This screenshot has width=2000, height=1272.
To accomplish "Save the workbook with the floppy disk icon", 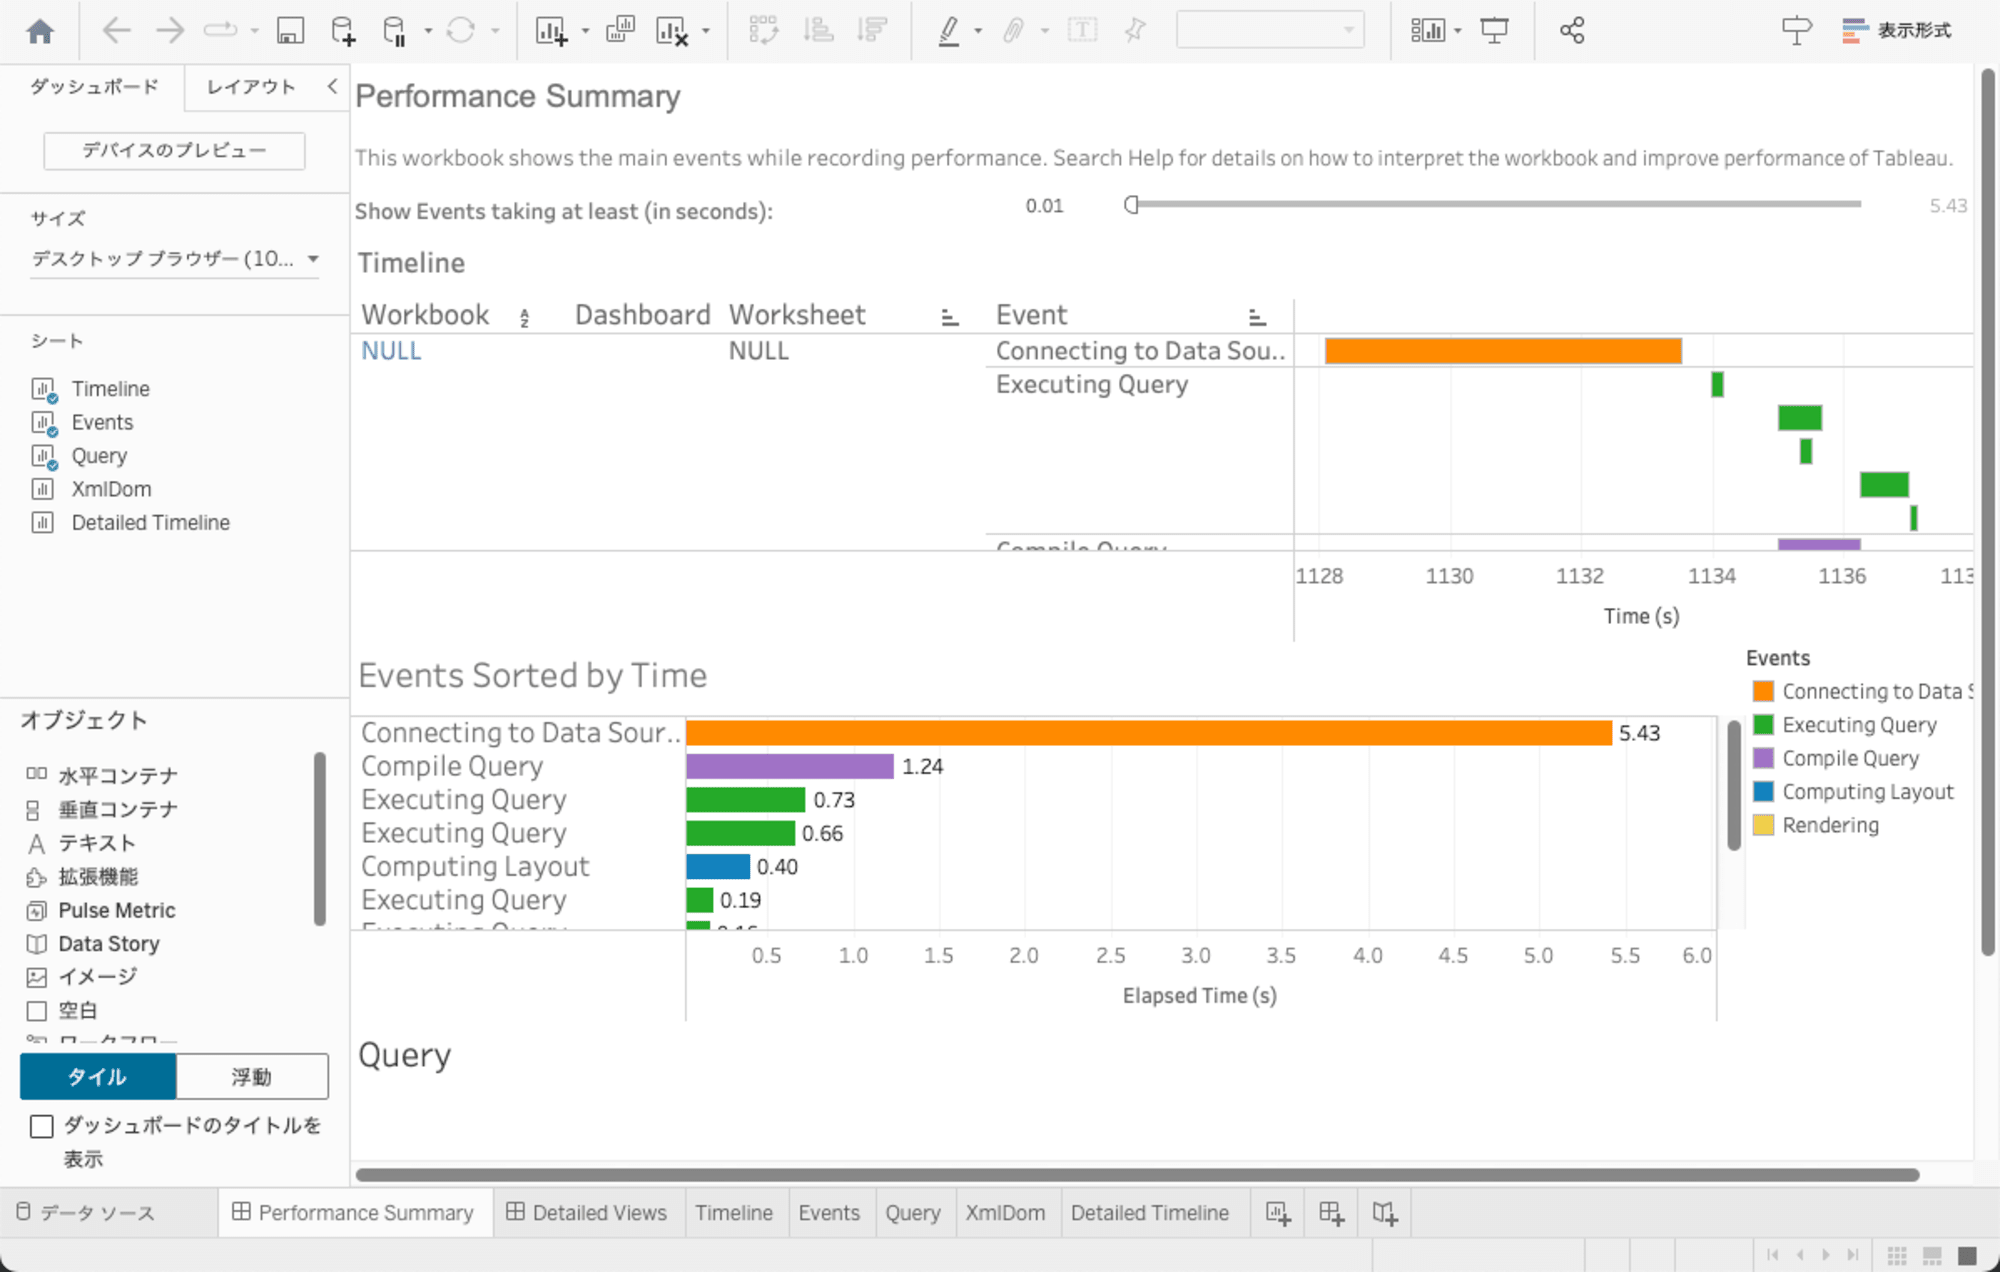I will coord(290,31).
